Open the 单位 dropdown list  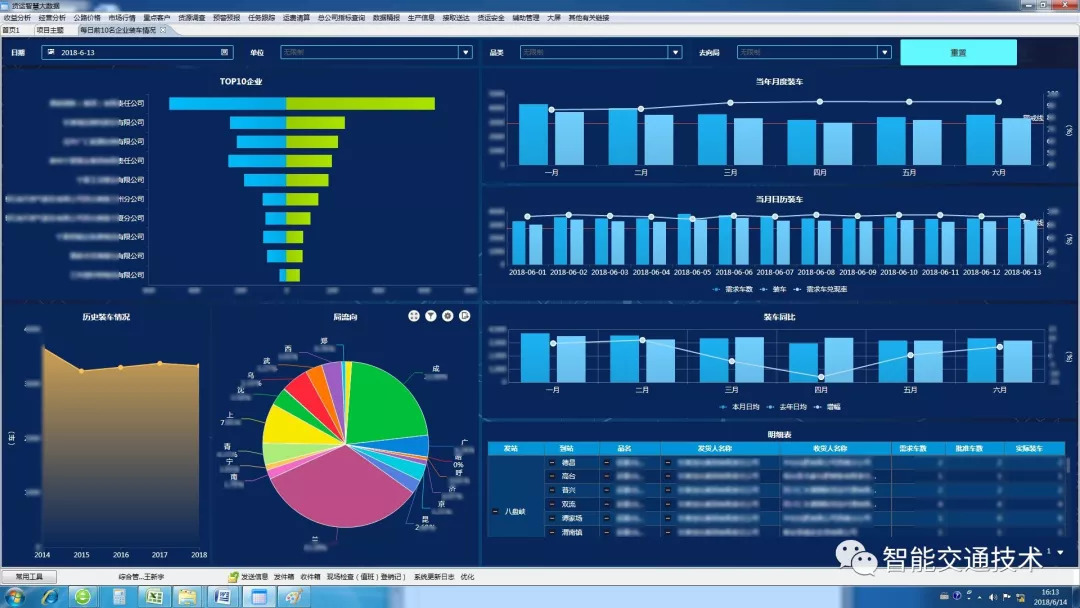pos(466,52)
